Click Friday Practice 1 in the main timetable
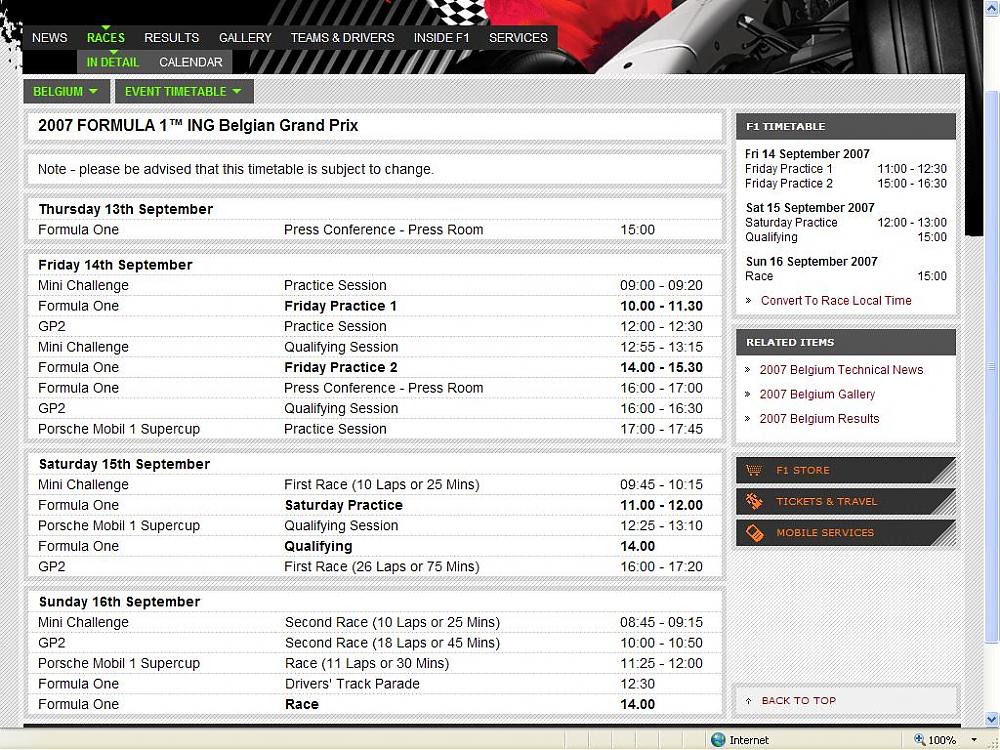 341,306
